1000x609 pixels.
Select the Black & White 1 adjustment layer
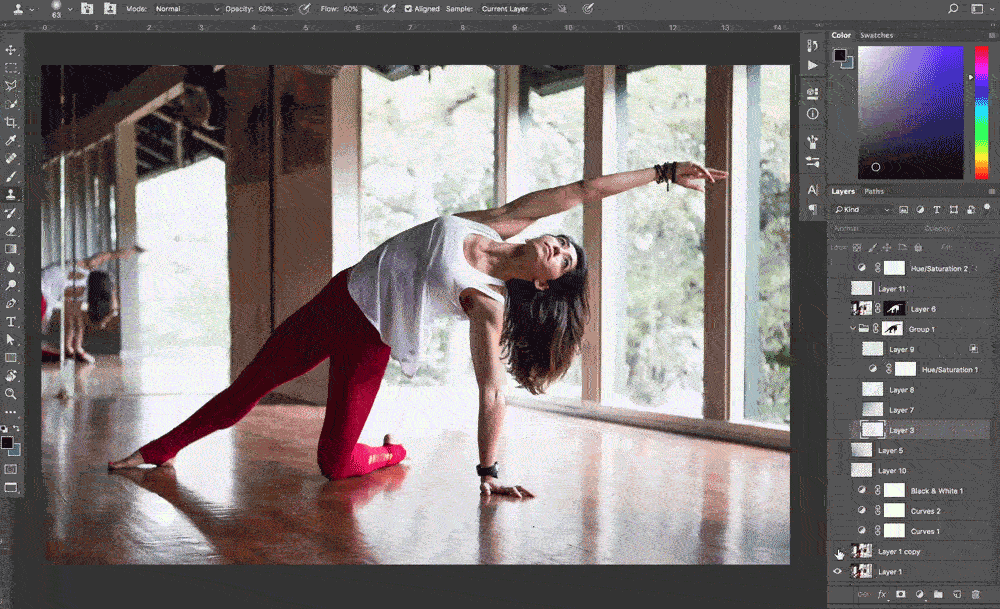click(x=936, y=491)
